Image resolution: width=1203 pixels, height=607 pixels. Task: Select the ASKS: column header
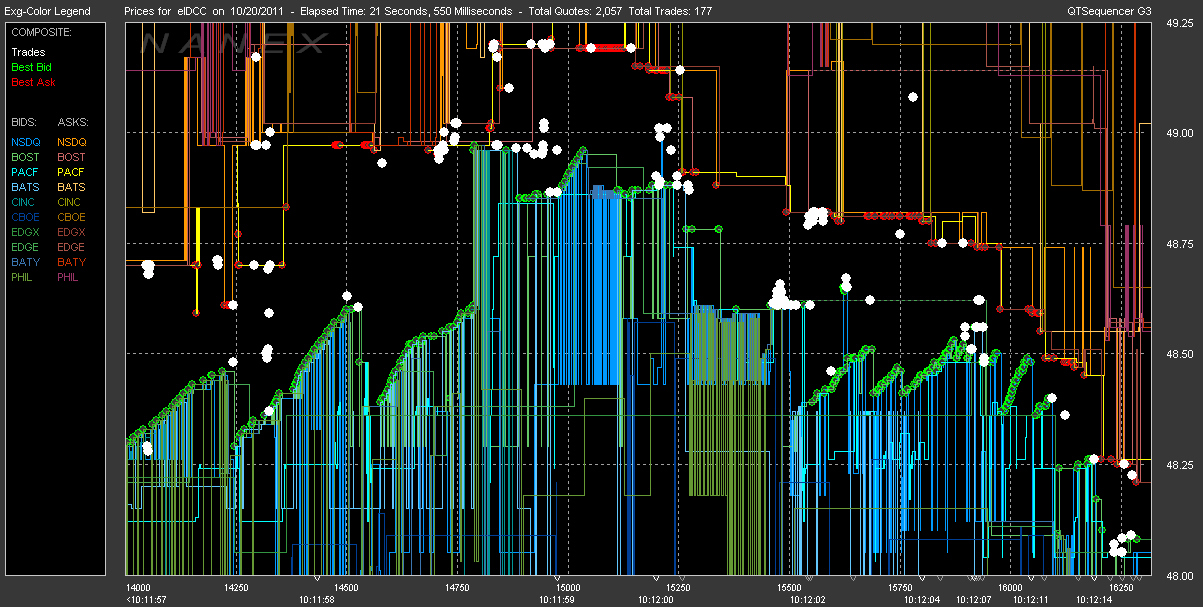click(72, 121)
